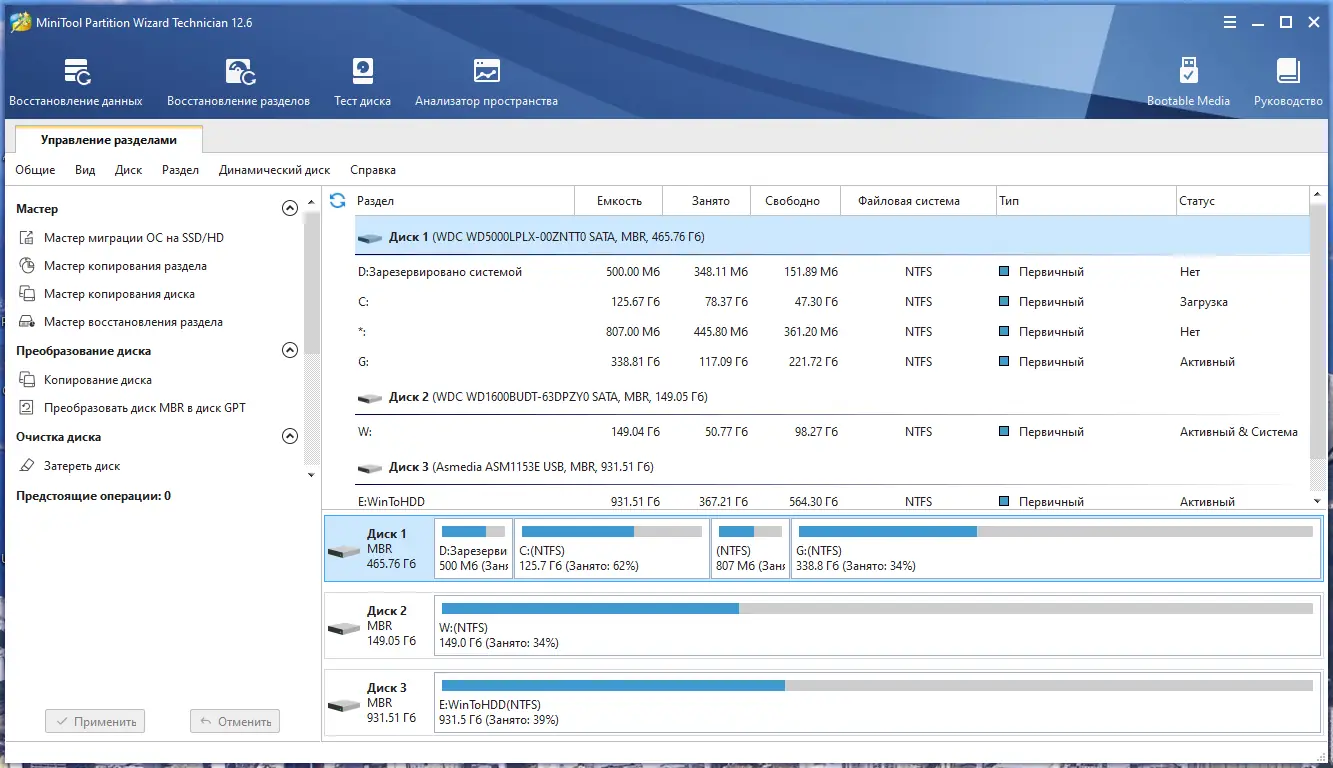The height and width of the screenshot is (768, 1333).
Task: Open the Диск menu
Action: click(128, 170)
